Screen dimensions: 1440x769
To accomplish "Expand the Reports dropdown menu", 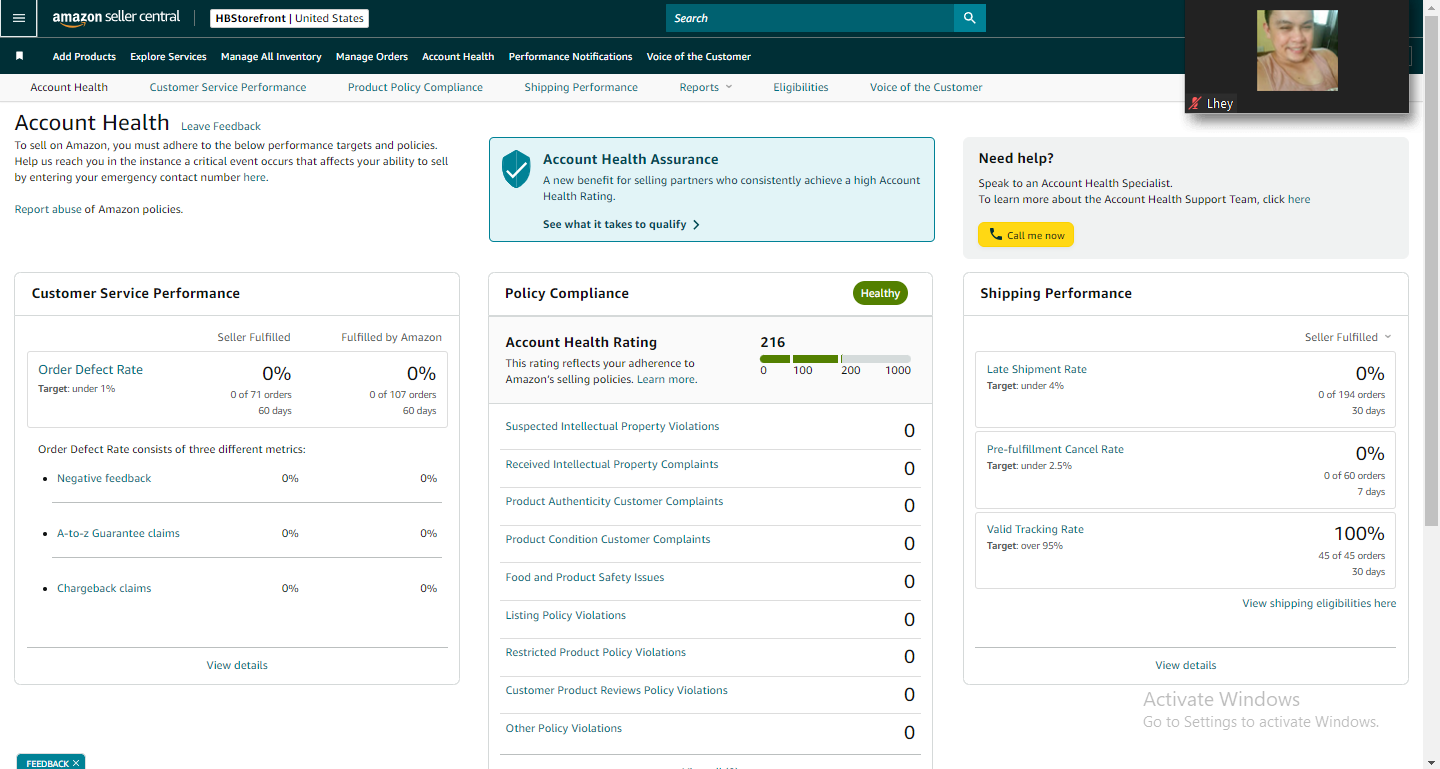I will (706, 87).
